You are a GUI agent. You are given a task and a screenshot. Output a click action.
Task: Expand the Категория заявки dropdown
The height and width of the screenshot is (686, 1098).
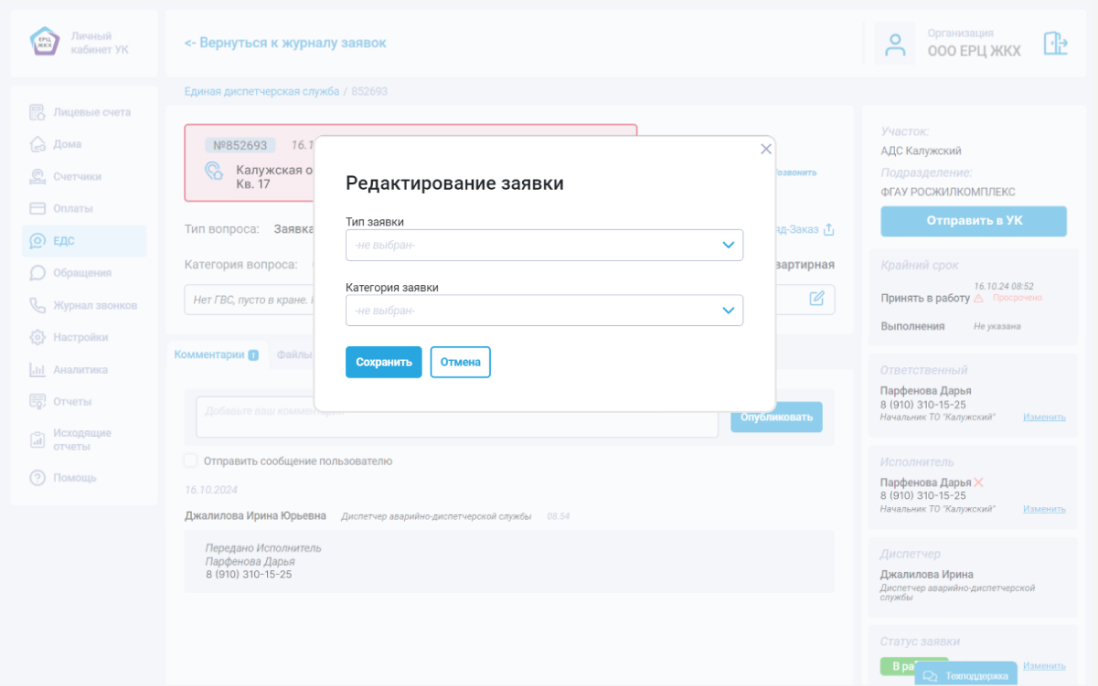coord(544,310)
